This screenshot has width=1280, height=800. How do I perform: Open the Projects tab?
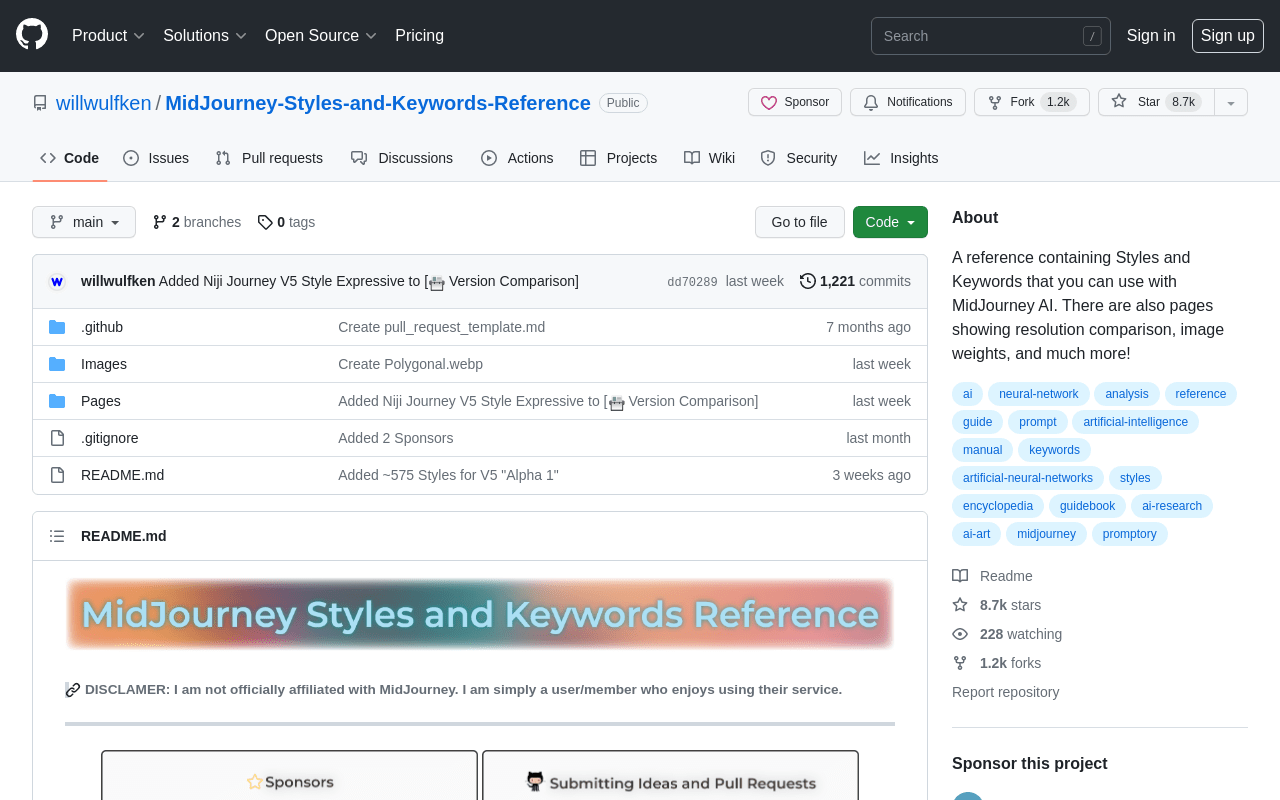(x=619, y=158)
